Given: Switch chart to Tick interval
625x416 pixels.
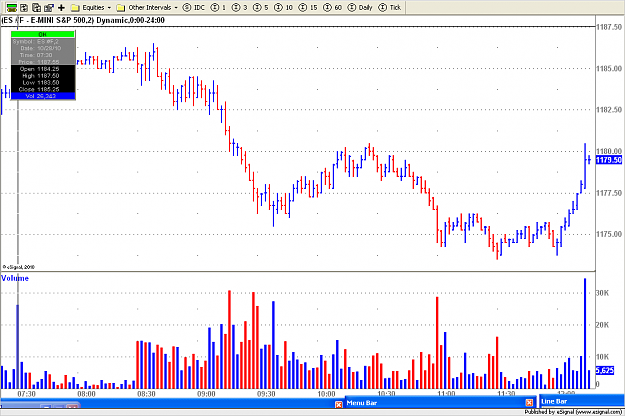Looking at the screenshot, I should click(x=390, y=7).
